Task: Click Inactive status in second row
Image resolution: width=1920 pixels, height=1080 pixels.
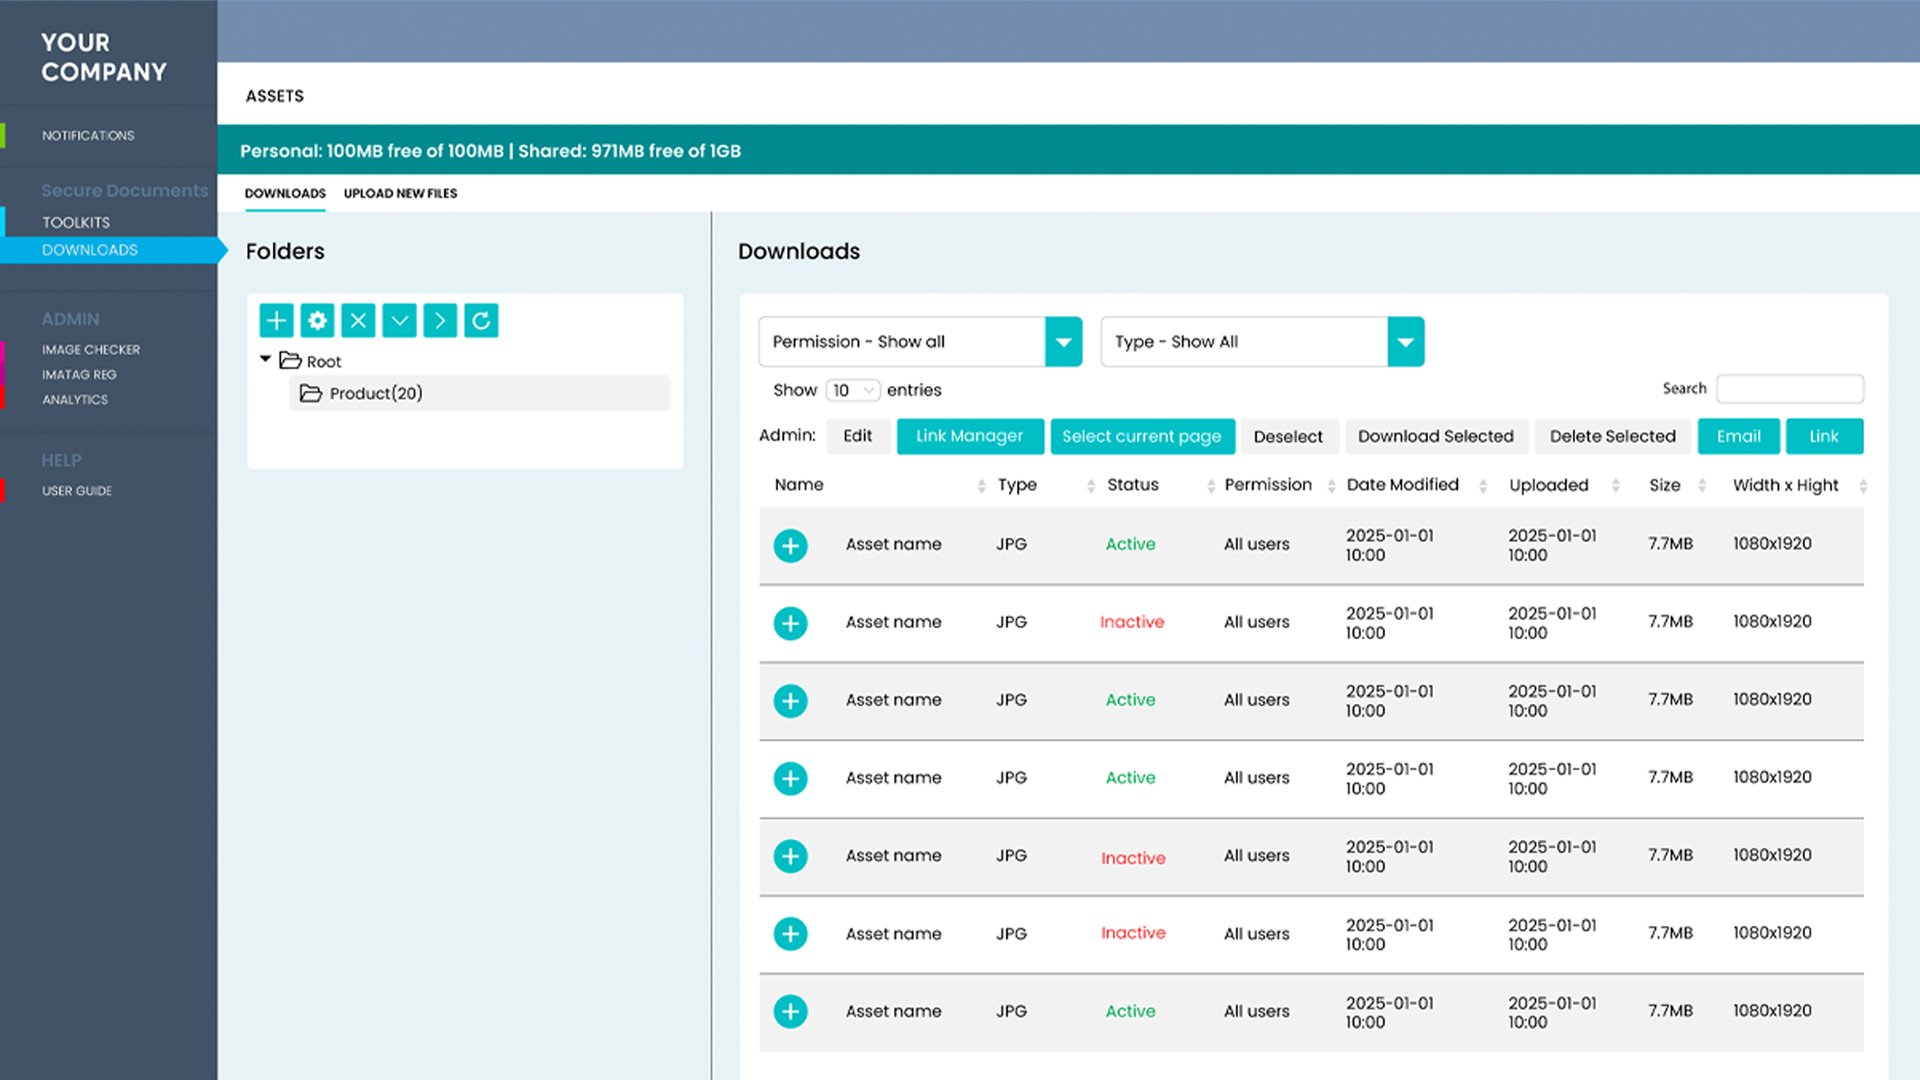Action: click(1132, 622)
